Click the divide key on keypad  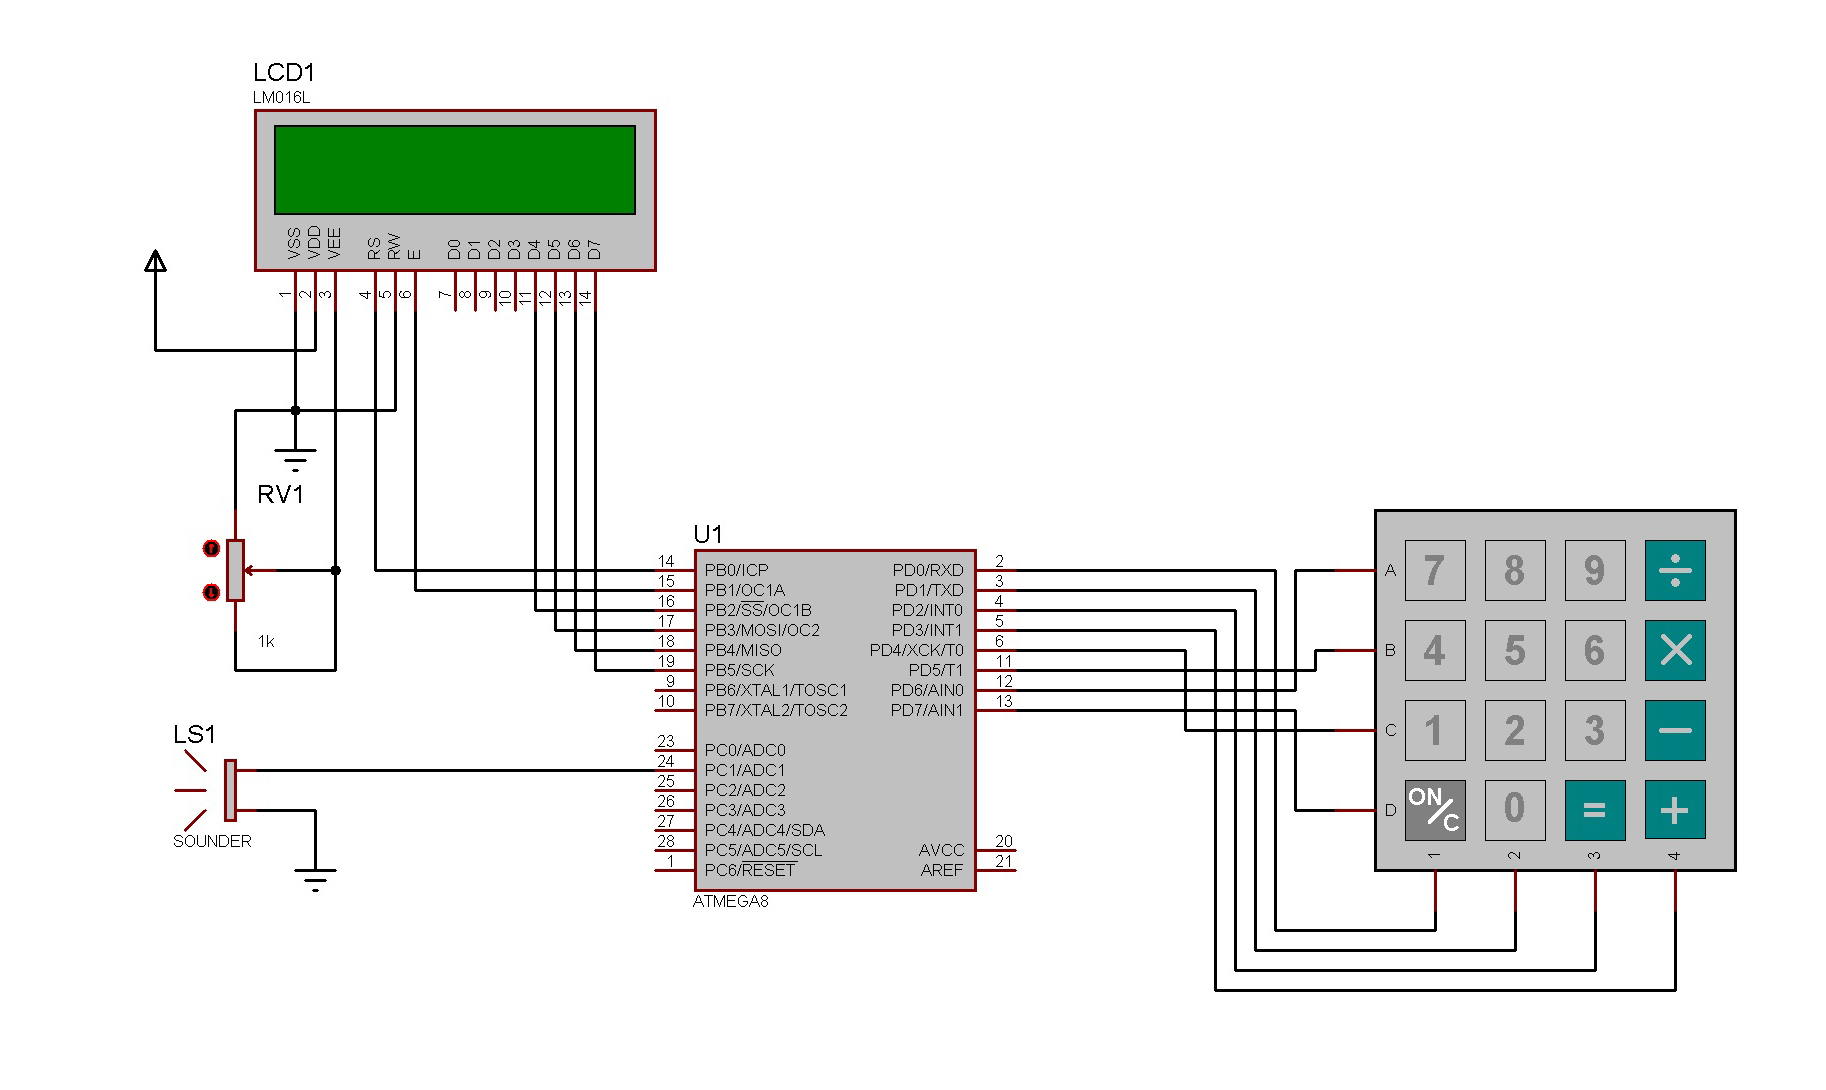[1675, 570]
